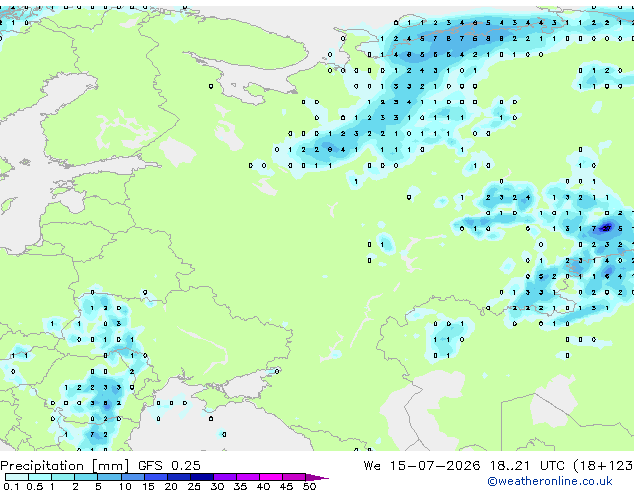
Task: Click the legend label "35"
Action: [x=240, y=486]
